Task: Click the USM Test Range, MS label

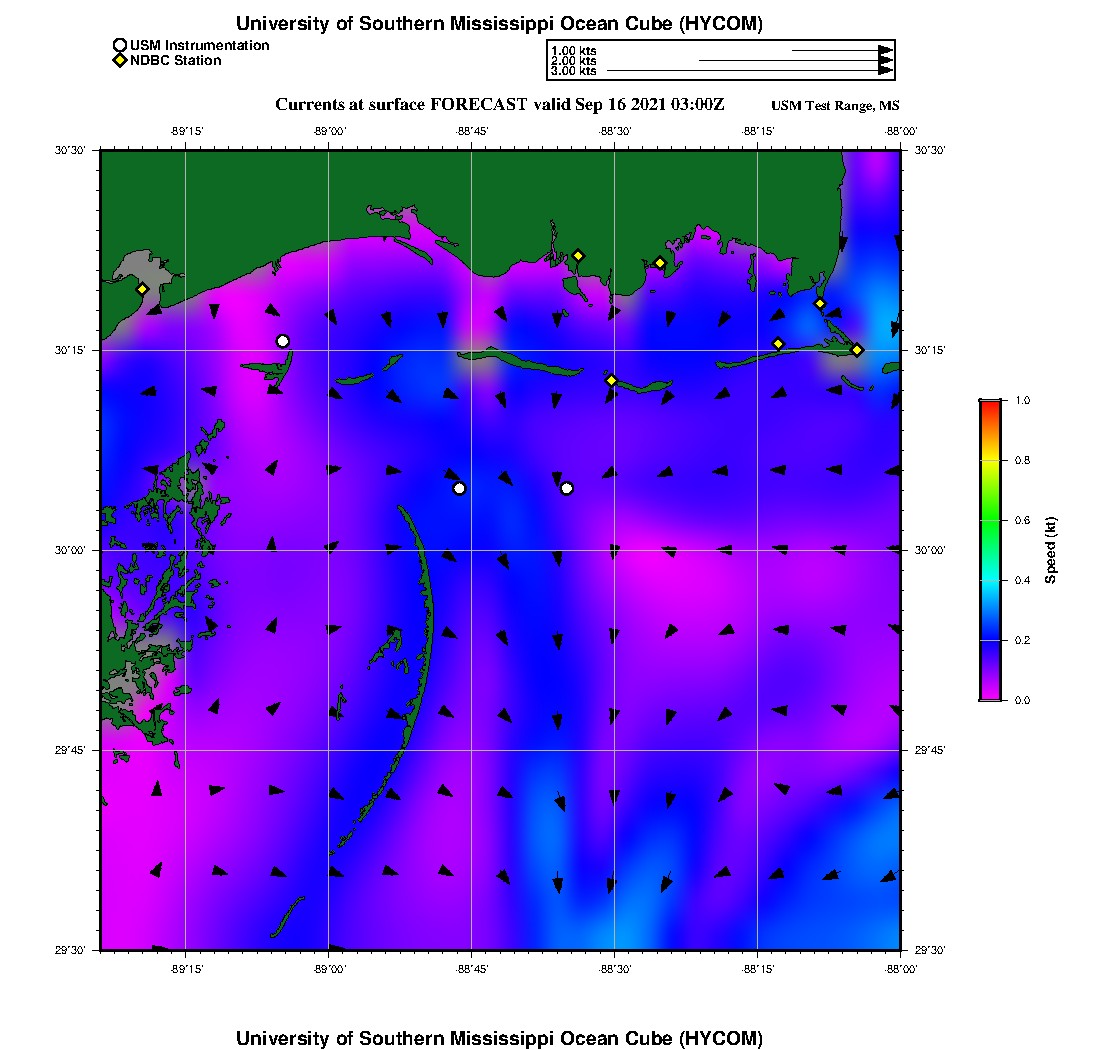Action: coord(835,106)
